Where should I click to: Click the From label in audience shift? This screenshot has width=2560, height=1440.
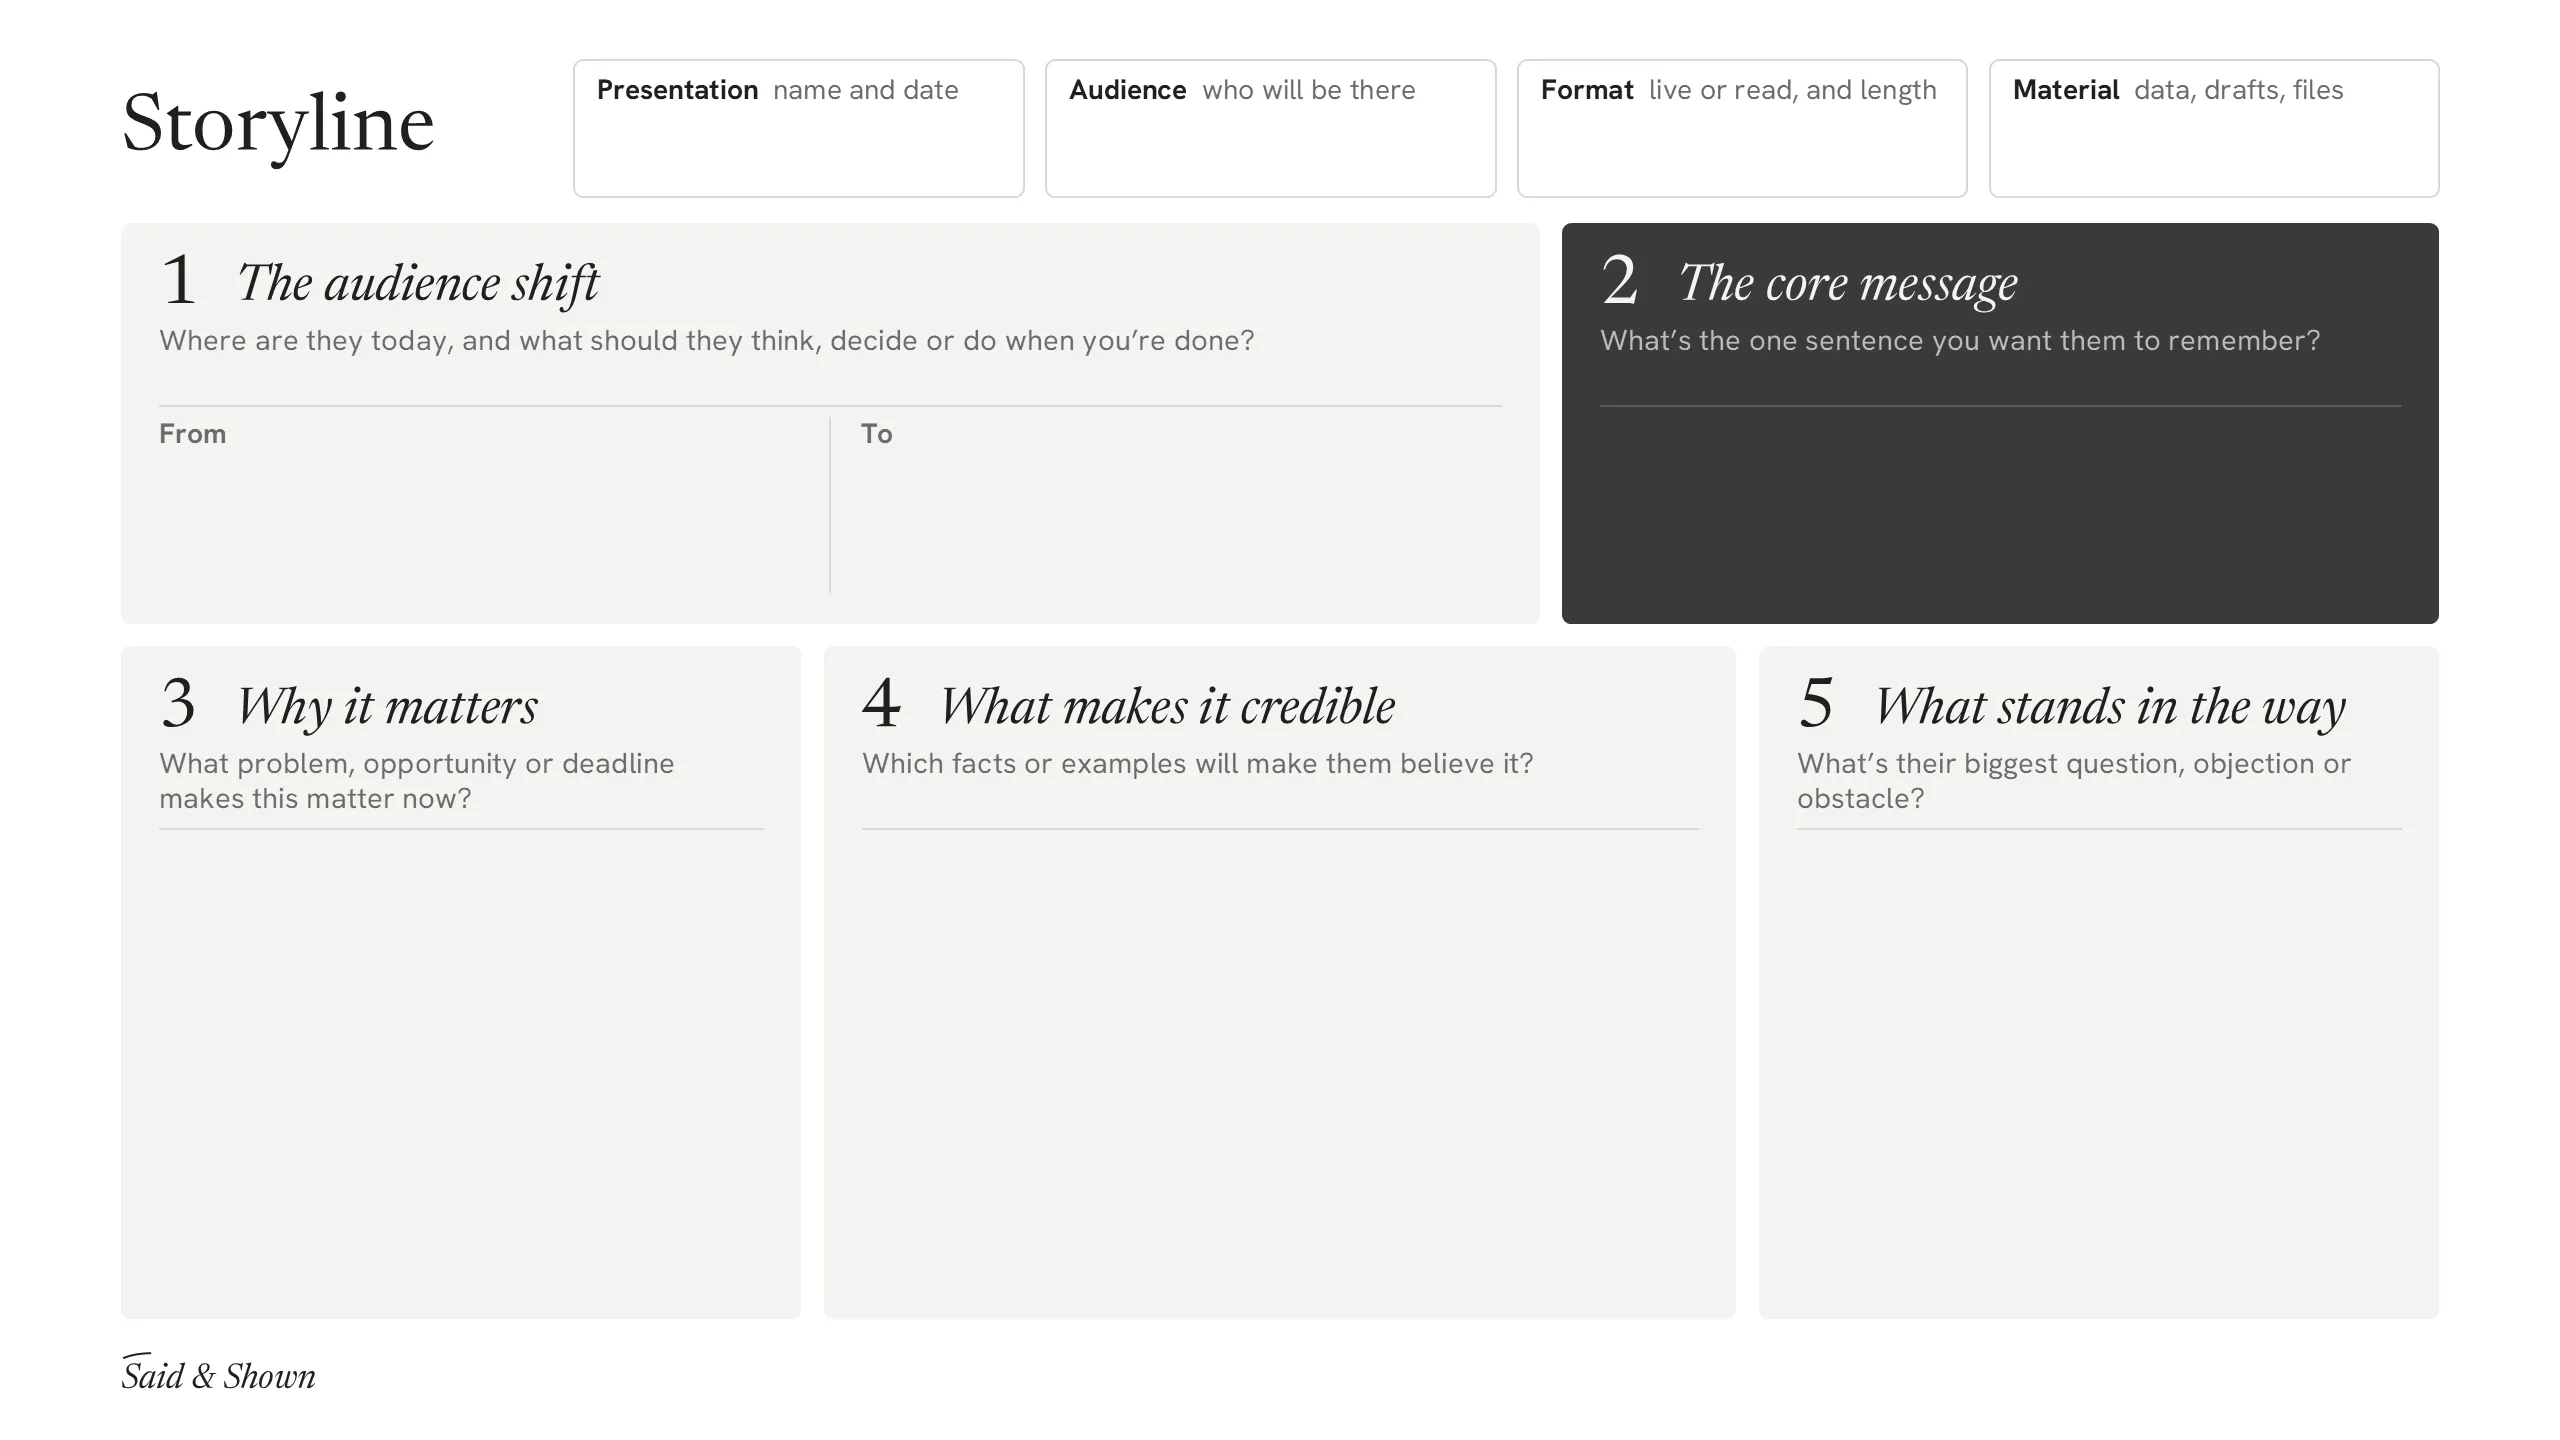click(192, 434)
